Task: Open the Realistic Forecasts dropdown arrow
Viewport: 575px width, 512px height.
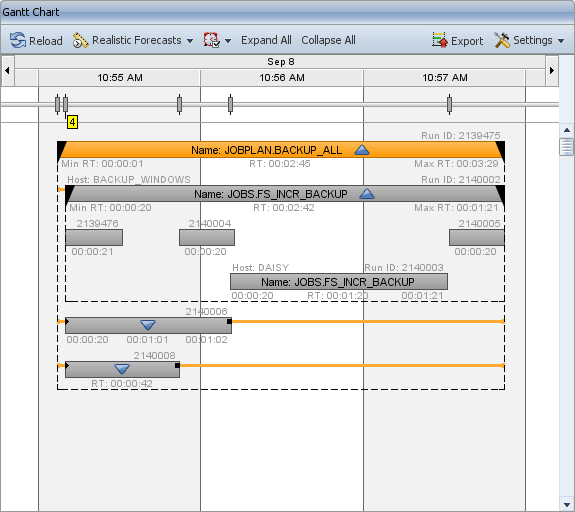Action: coord(190,41)
